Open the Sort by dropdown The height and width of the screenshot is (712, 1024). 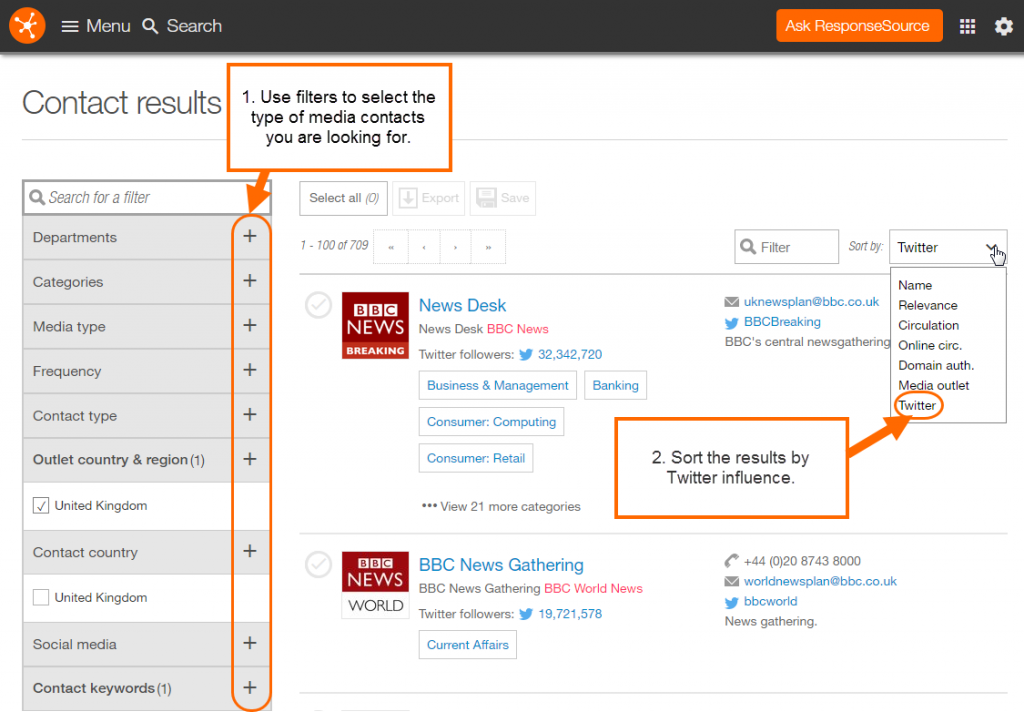(x=947, y=247)
